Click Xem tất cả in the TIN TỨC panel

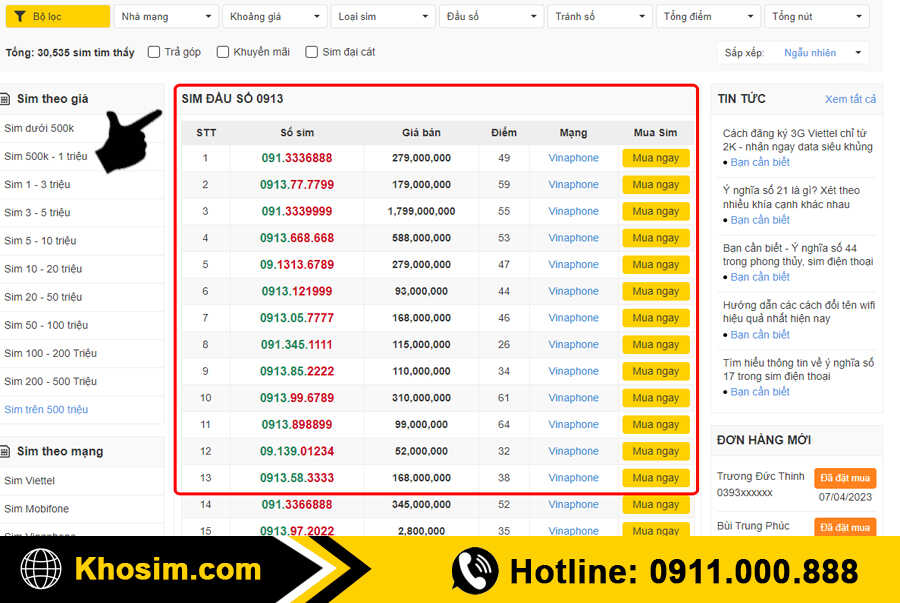pyautogui.click(x=850, y=99)
